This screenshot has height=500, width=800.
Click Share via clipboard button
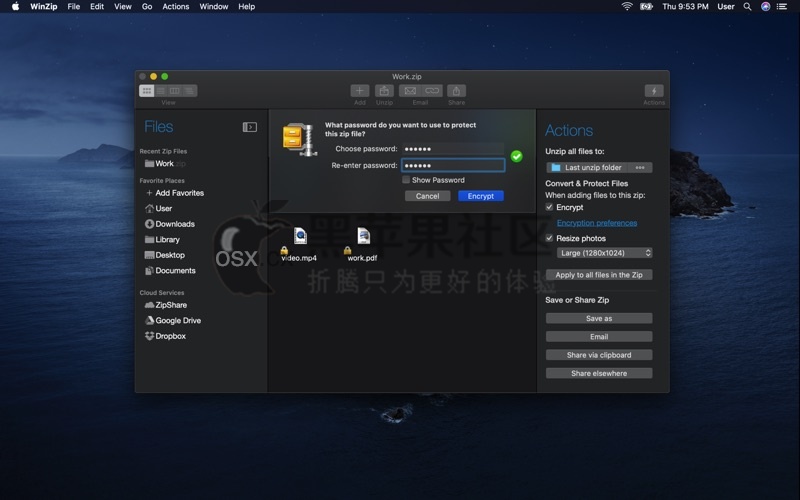point(599,355)
